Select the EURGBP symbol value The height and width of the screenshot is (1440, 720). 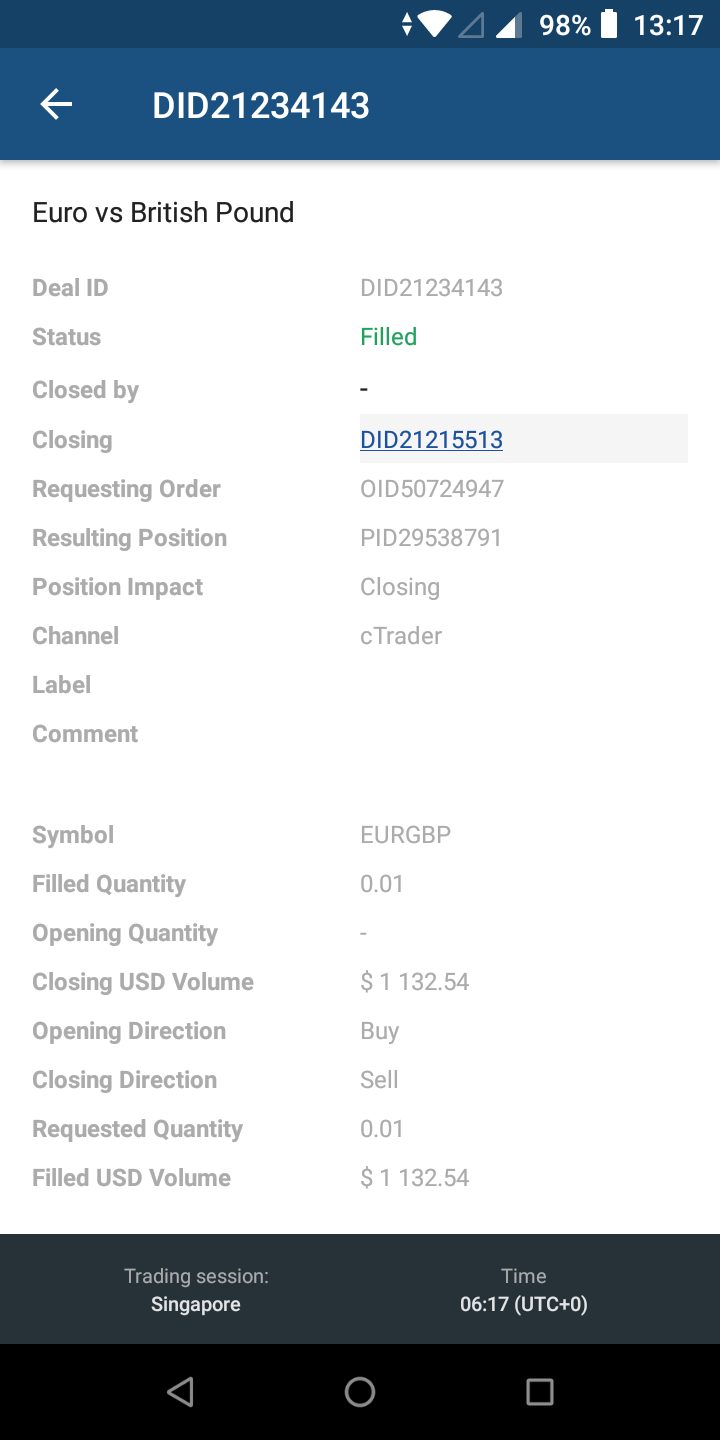pos(405,835)
